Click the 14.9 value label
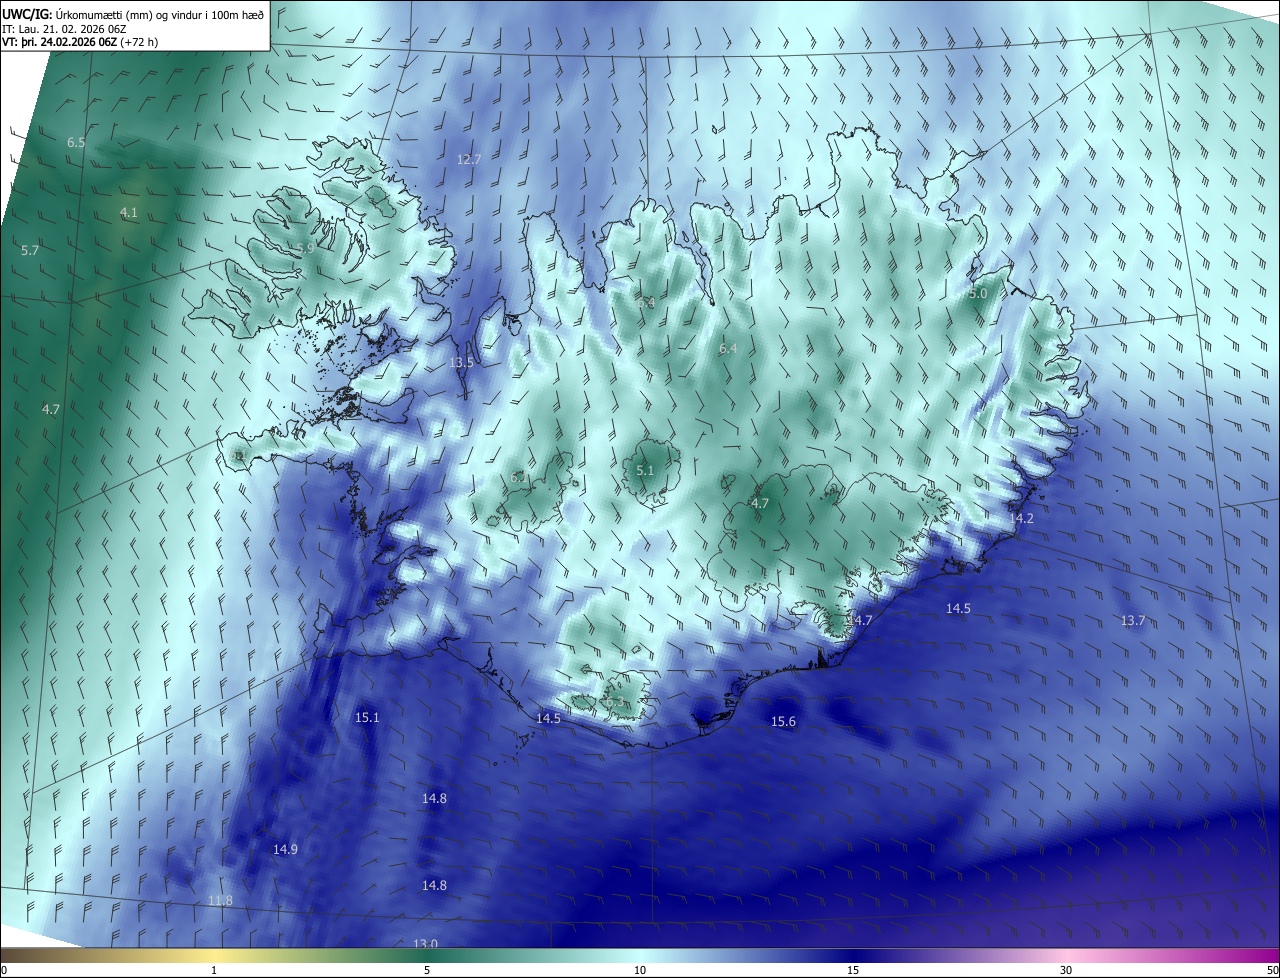 pyautogui.click(x=286, y=849)
